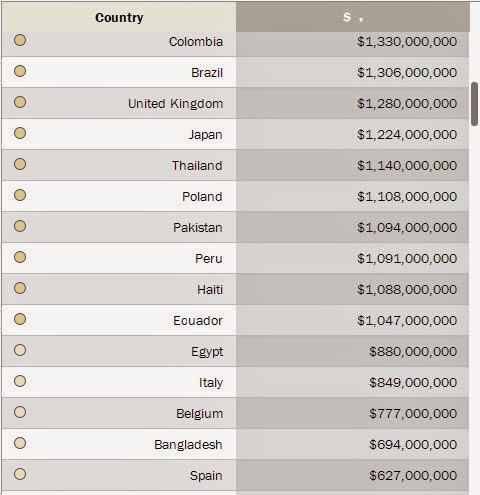This screenshot has height=495, width=480.
Task: Click the Italy country name
Action: tap(211, 383)
